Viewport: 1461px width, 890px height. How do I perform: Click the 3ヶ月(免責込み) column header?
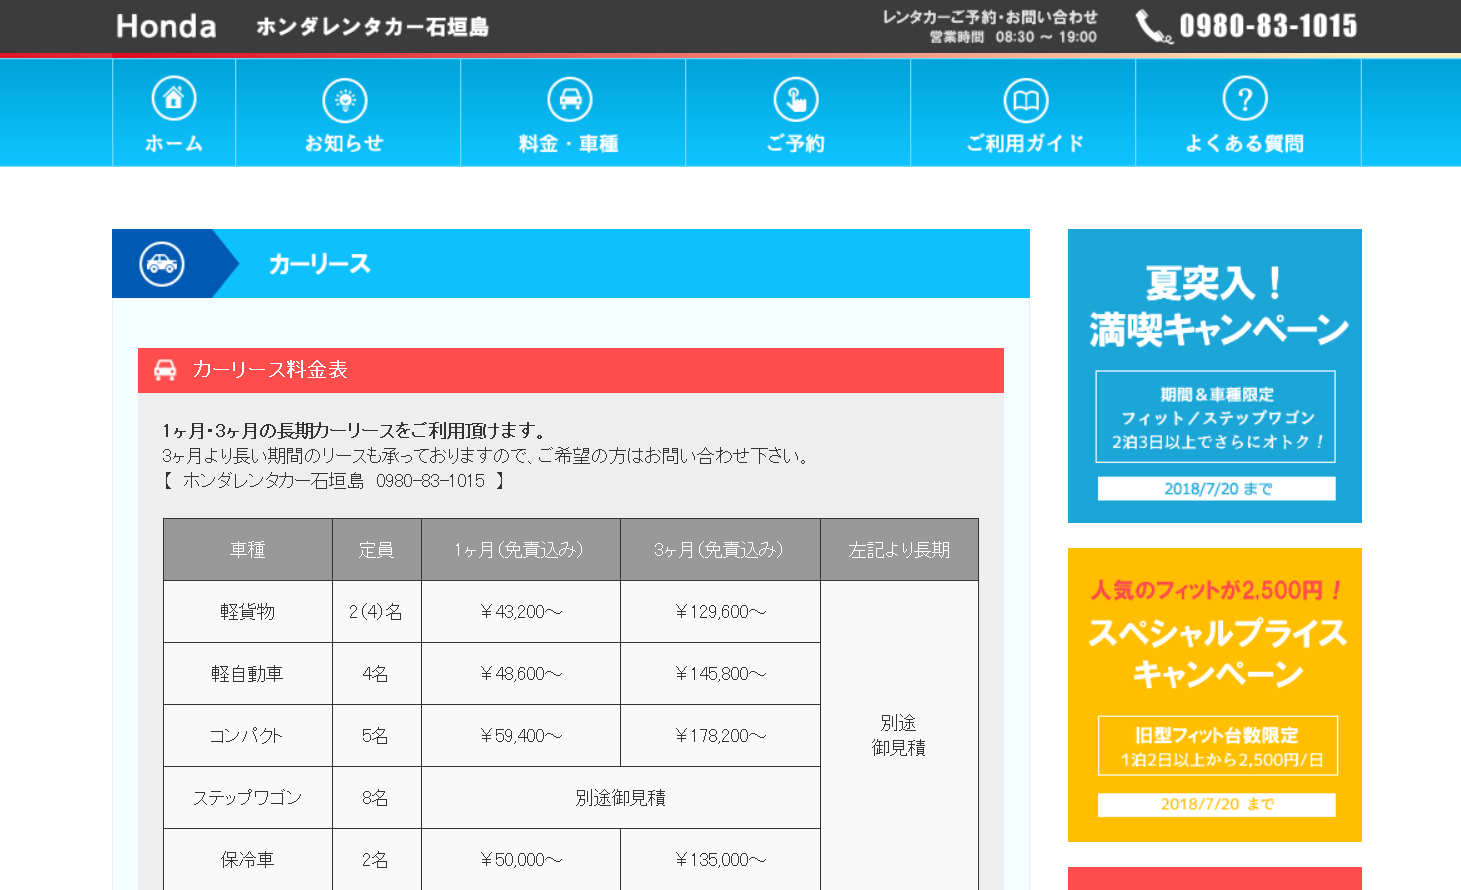pyautogui.click(x=720, y=550)
